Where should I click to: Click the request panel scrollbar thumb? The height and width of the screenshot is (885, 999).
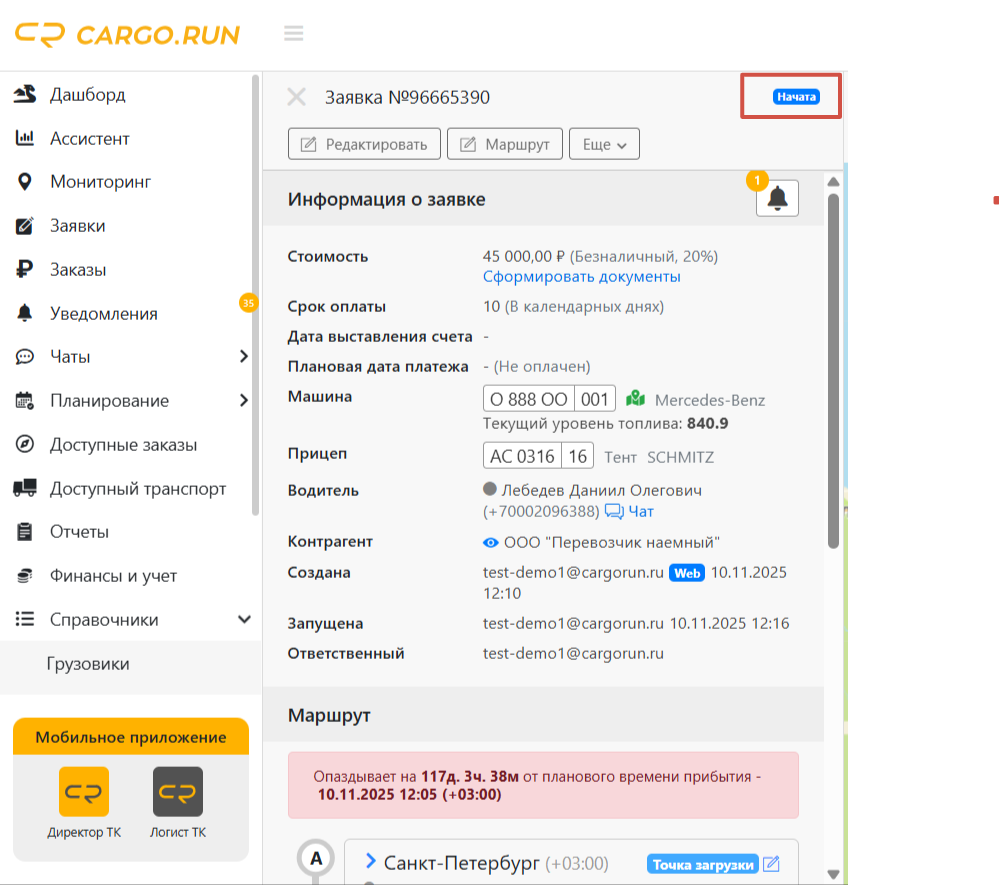click(833, 371)
